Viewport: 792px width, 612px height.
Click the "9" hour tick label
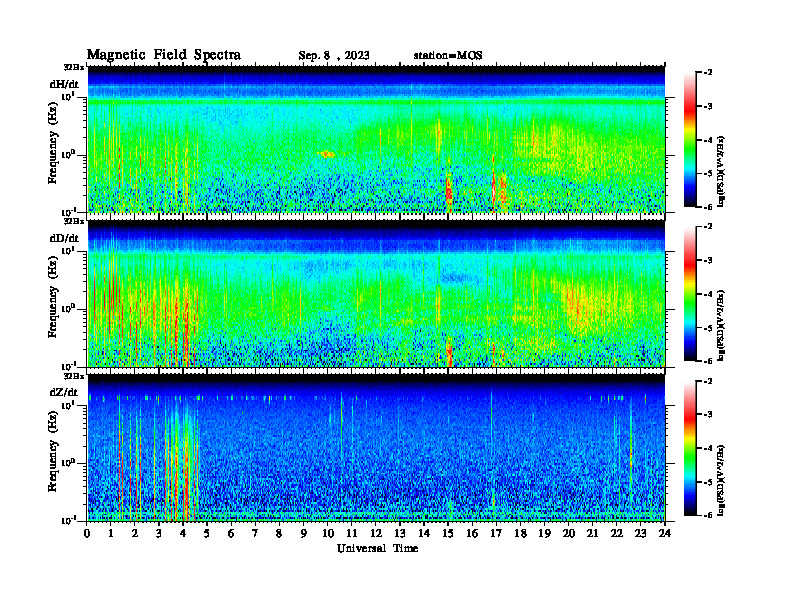coord(303,533)
